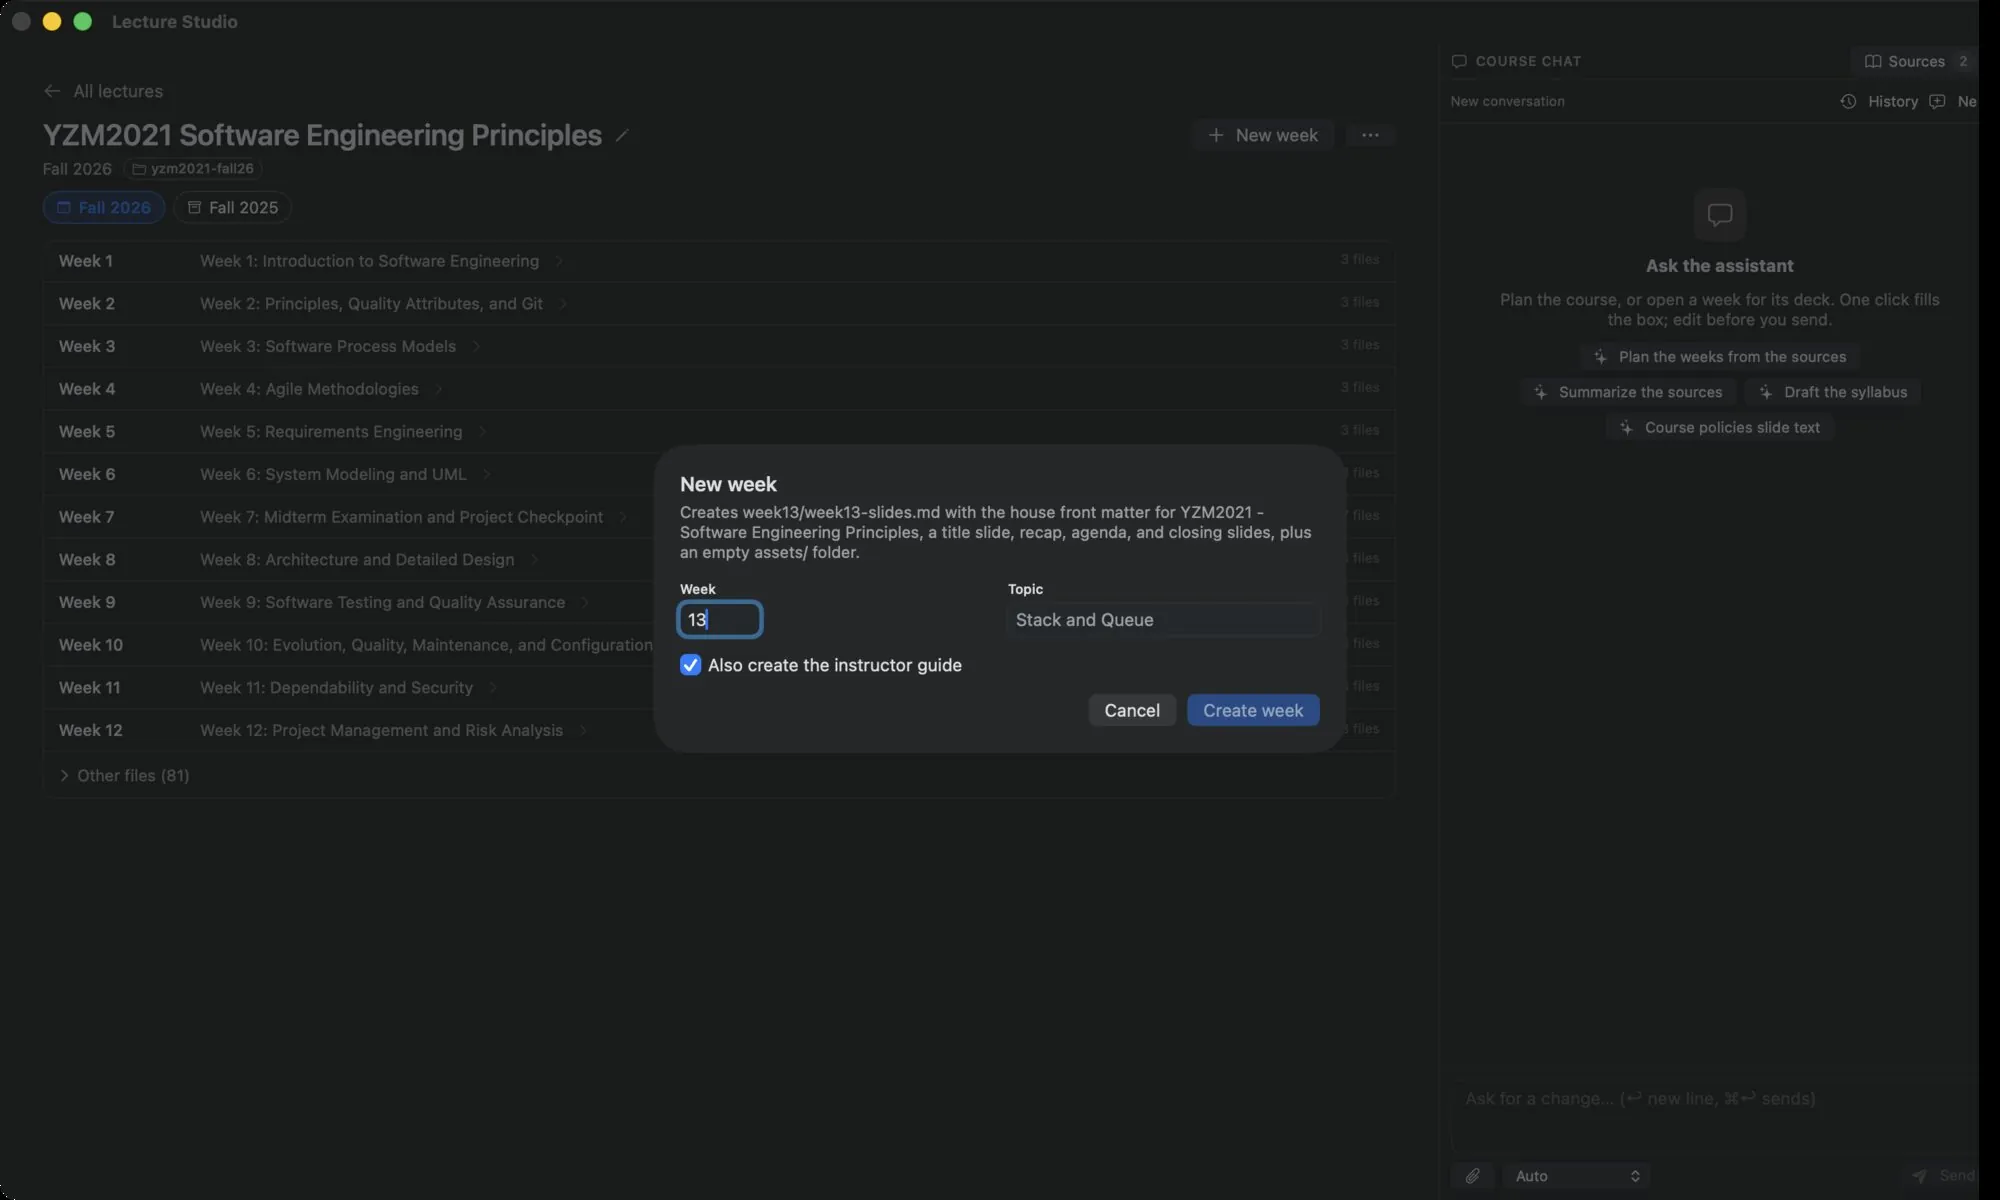Viewport: 2000px width, 1200px height.
Task: Choose Plan the weeks from the sources
Action: point(1720,357)
